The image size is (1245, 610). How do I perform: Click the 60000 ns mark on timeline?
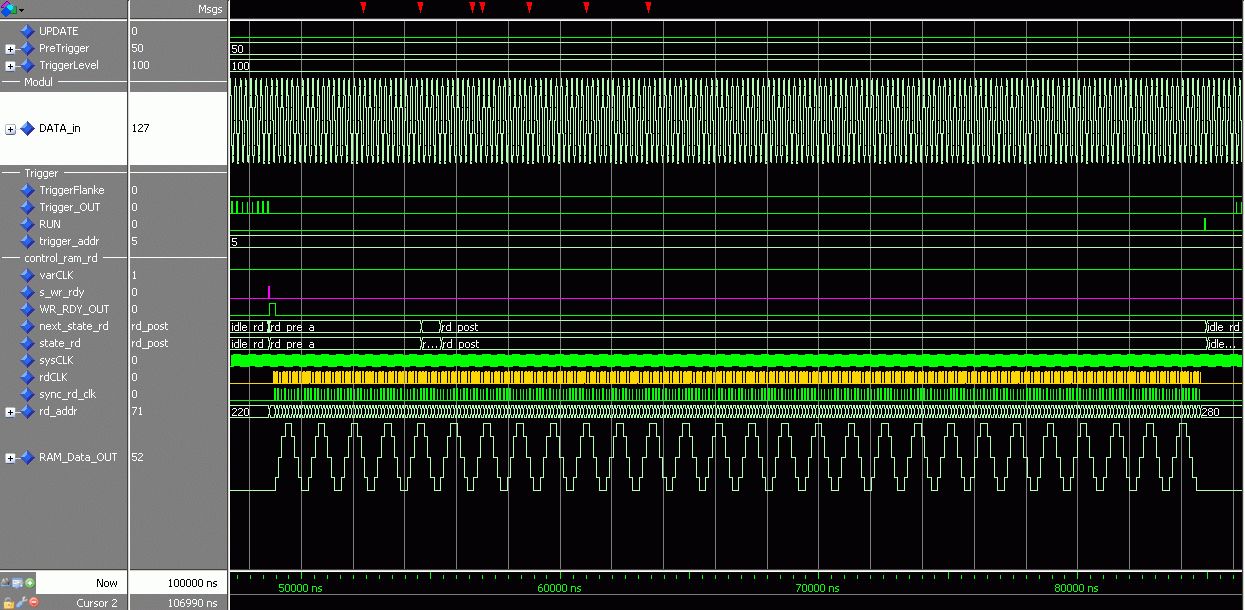click(x=559, y=588)
